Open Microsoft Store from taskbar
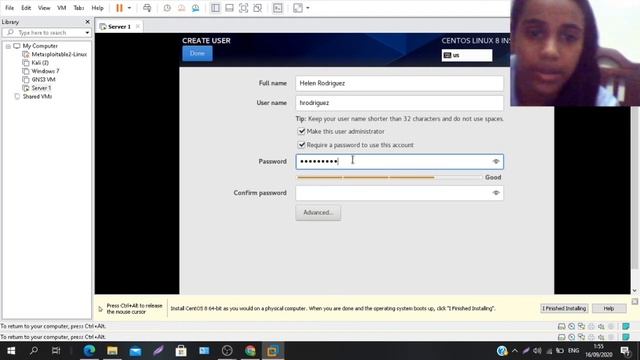640x360 pixels. click(x=181, y=351)
